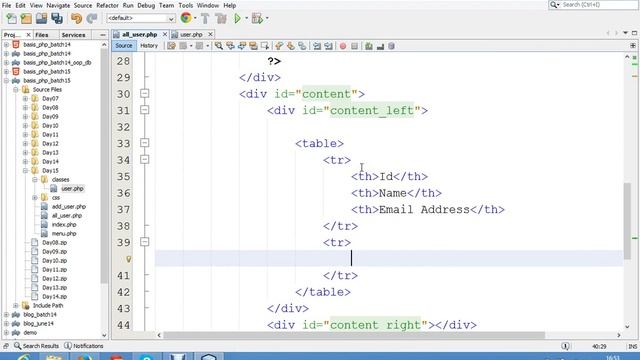Open the Chrome browser dropdown arrow

pyautogui.click(x=195, y=18)
